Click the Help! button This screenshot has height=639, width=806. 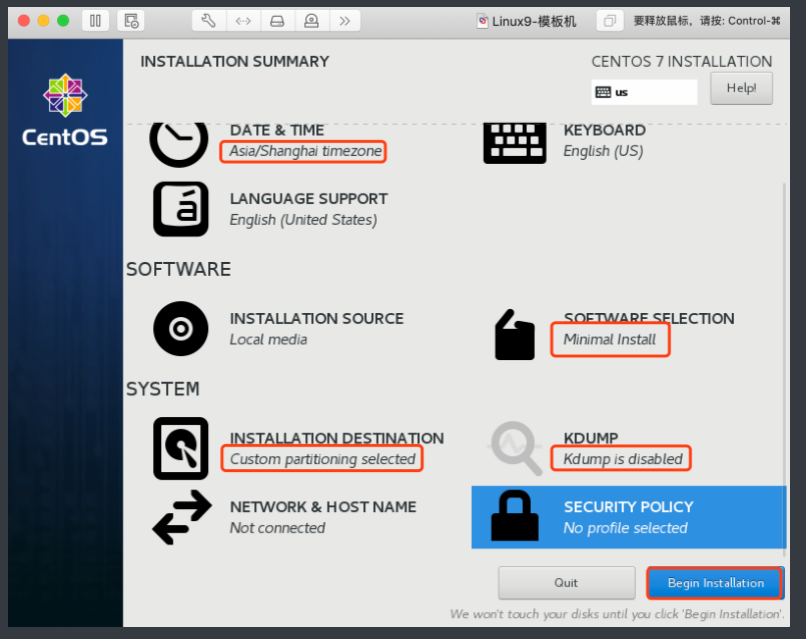pyautogui.click(x=741, y=88)
